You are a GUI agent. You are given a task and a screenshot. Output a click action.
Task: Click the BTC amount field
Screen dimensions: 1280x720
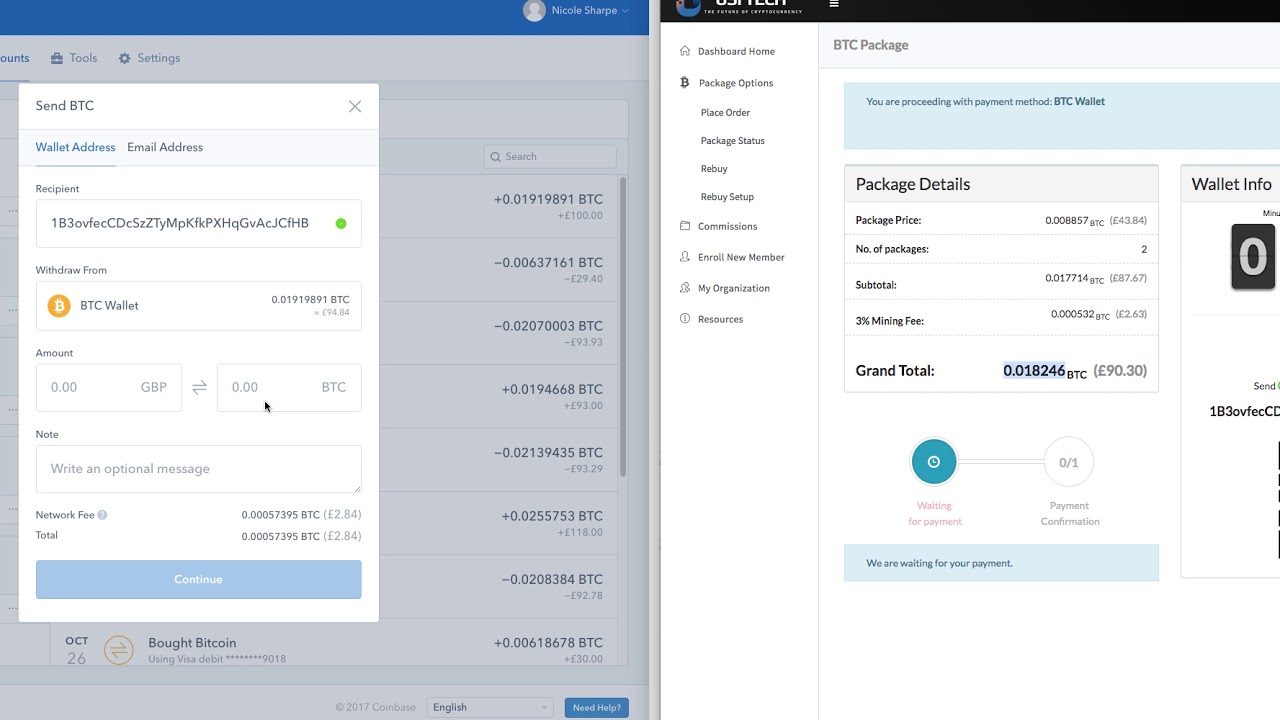(289, 387)
